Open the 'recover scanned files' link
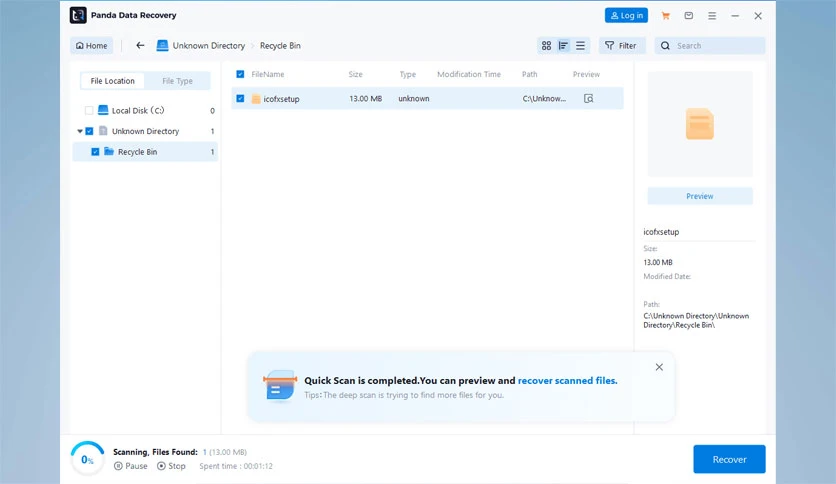Viewport: 836px width, 484px height. [x=567, y=381]
